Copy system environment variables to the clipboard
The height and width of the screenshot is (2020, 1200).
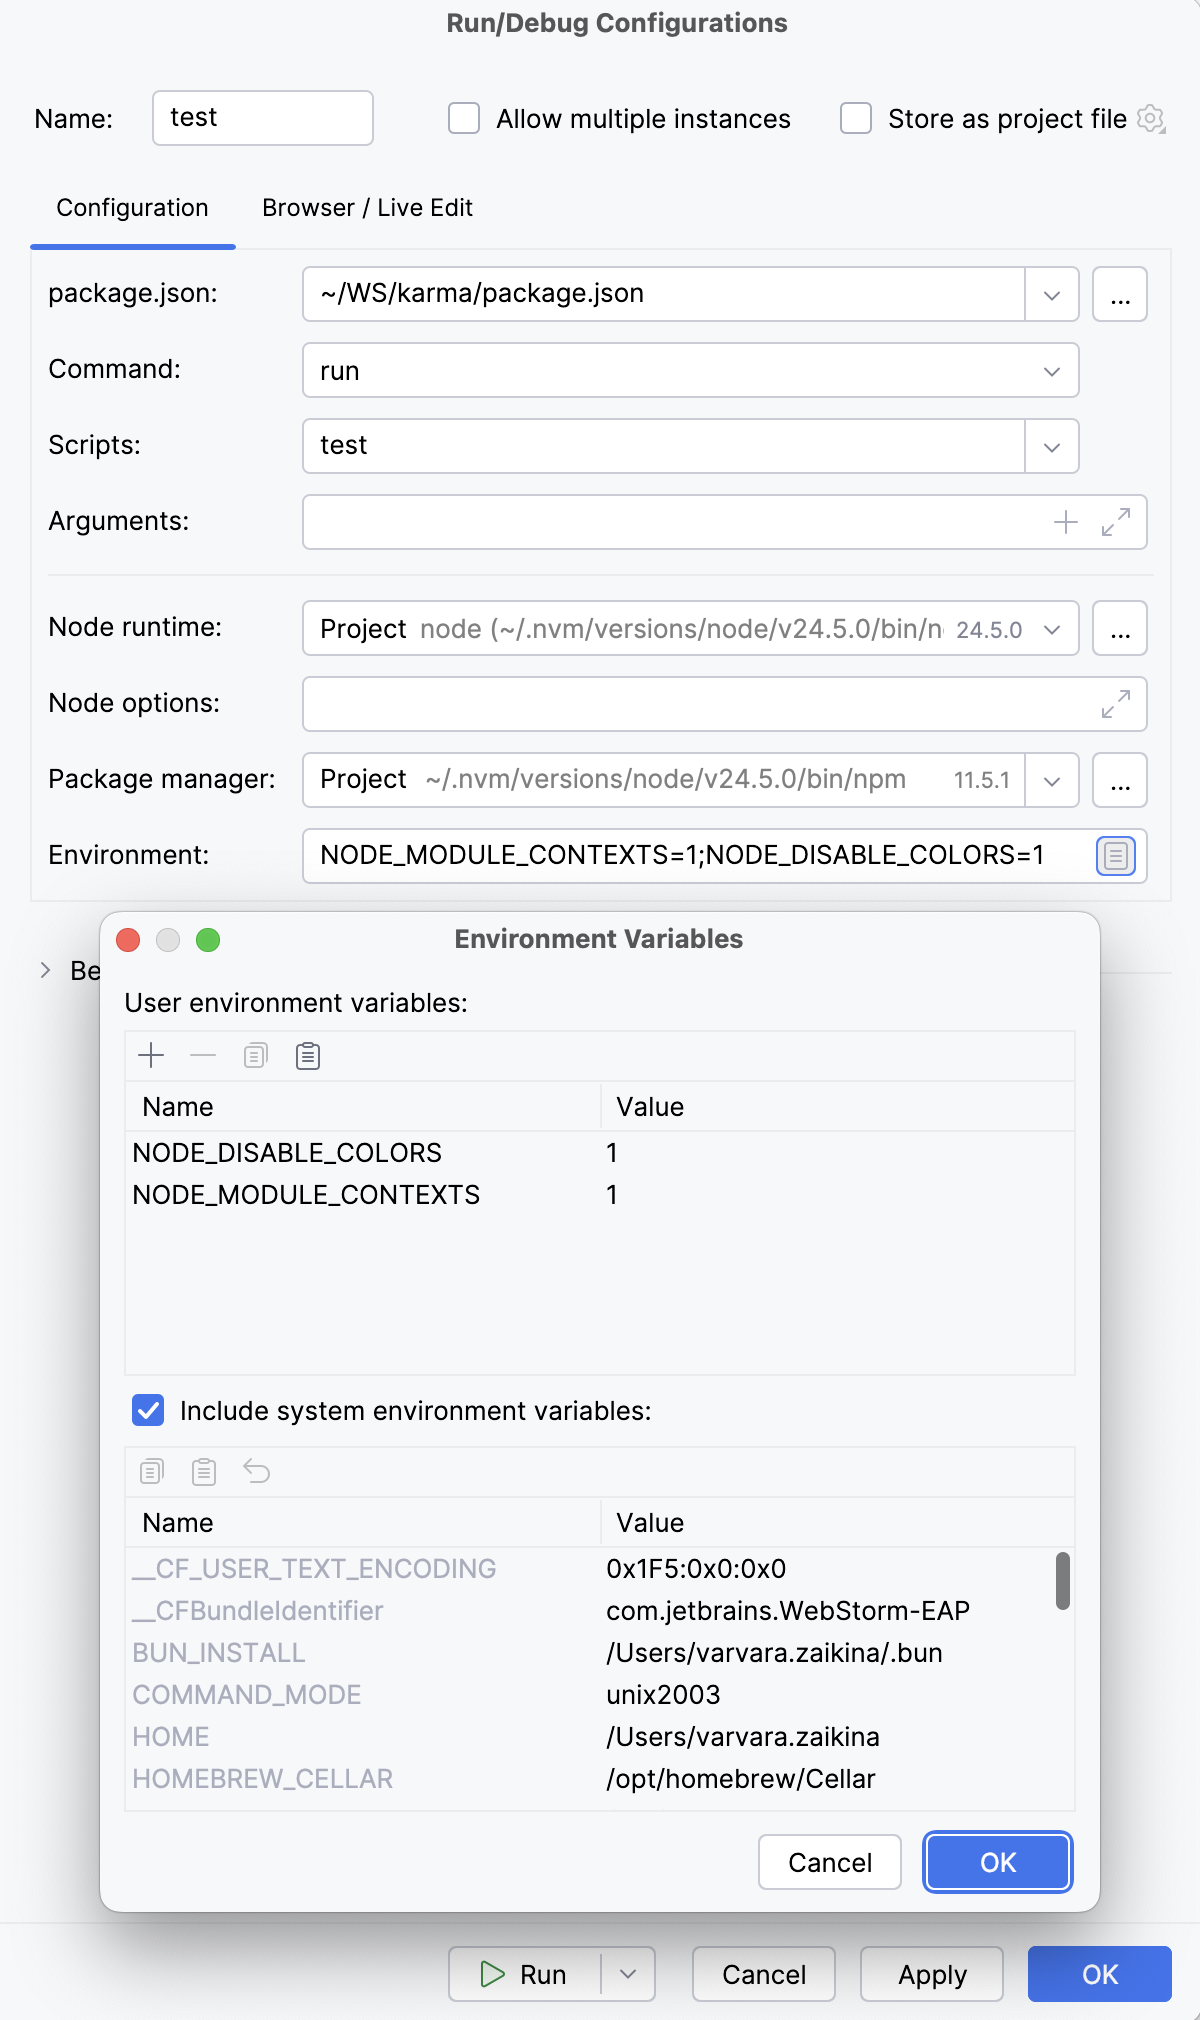pyautogui.click(x=152, y=1471)
